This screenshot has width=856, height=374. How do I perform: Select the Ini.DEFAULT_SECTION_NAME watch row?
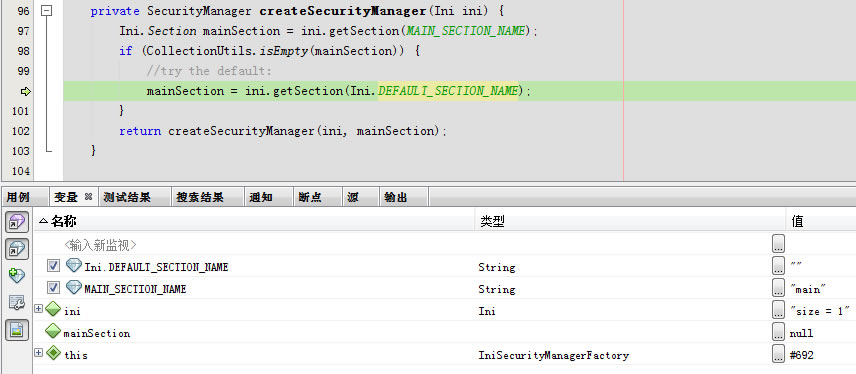click(444, 266)
